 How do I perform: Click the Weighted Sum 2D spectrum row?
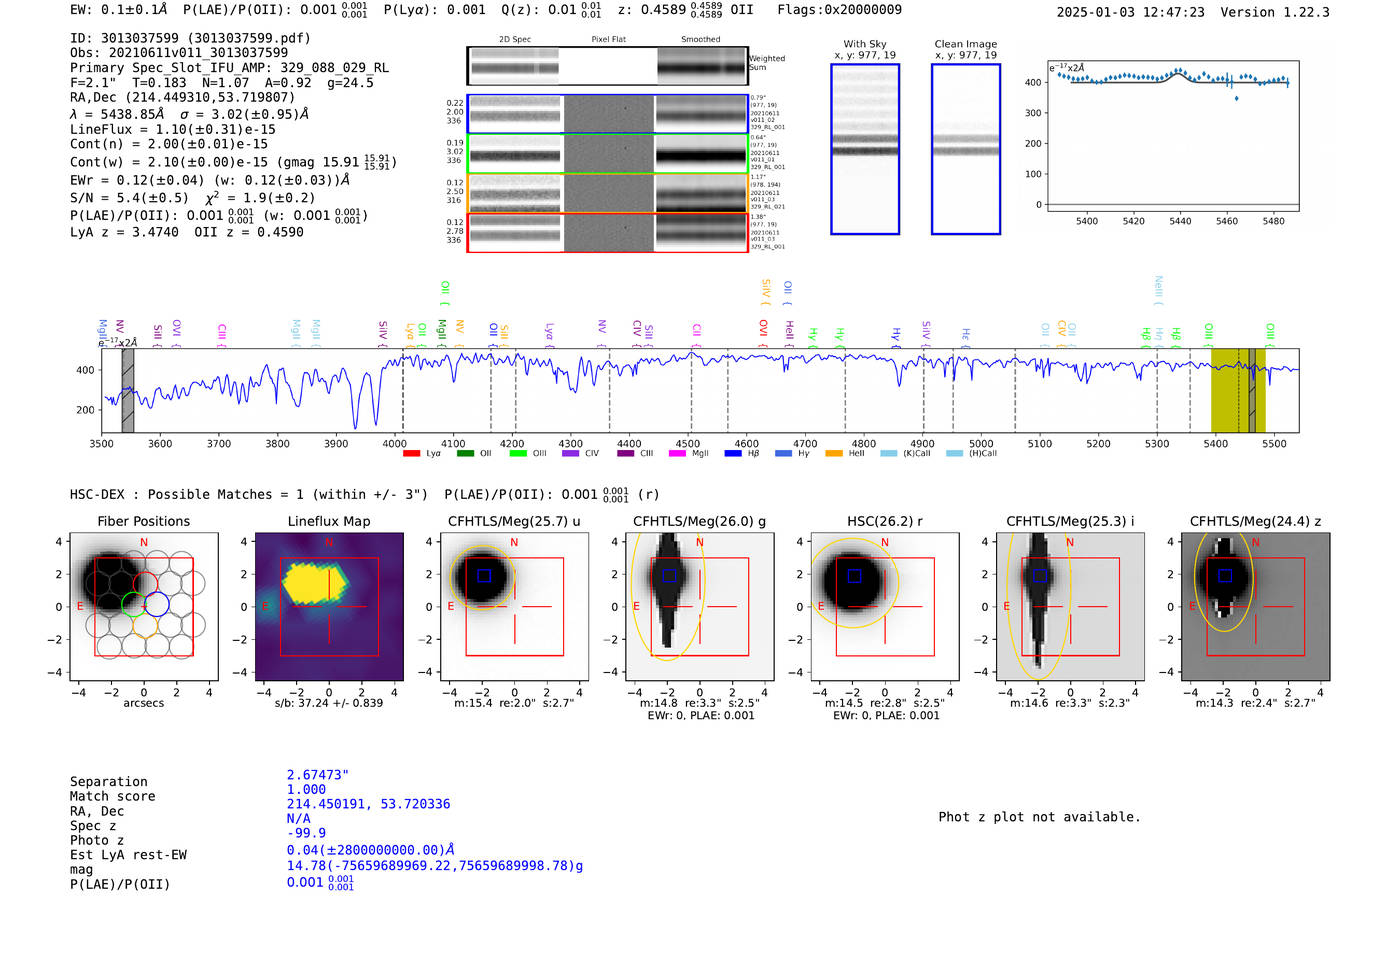[608, 66]
